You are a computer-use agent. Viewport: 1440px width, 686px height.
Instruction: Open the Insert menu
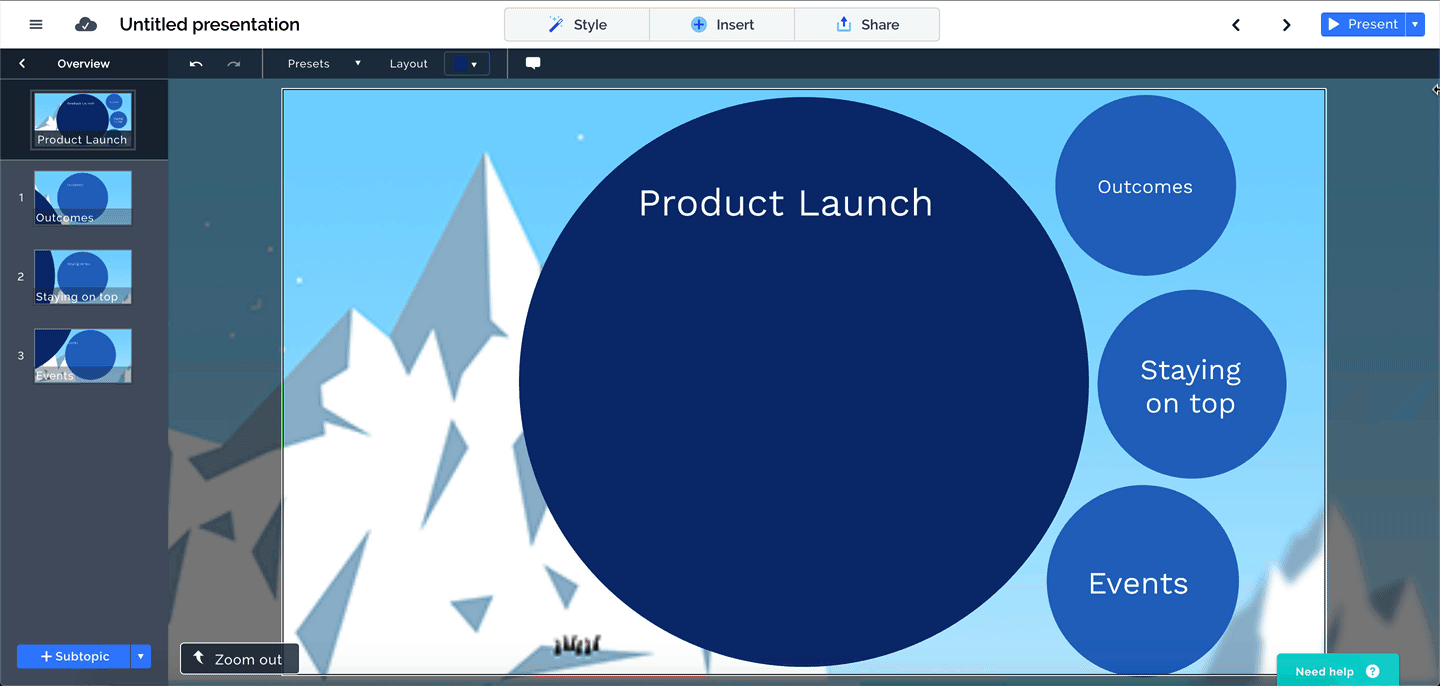coord(722,24)
